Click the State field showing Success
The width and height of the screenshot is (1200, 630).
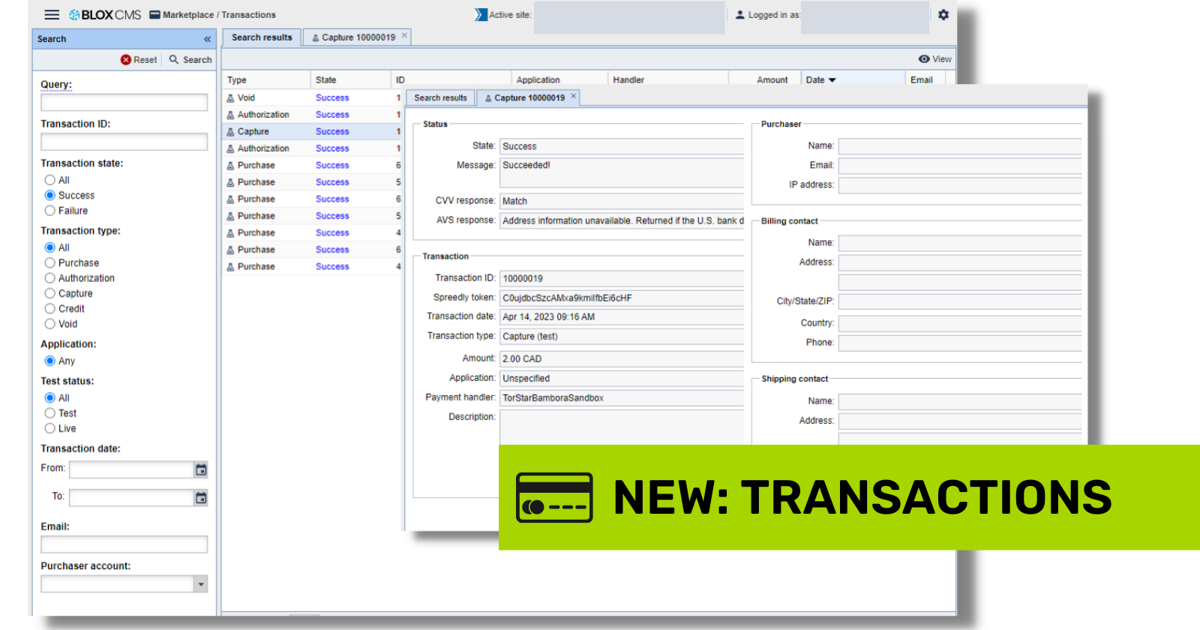click(621, 146)
